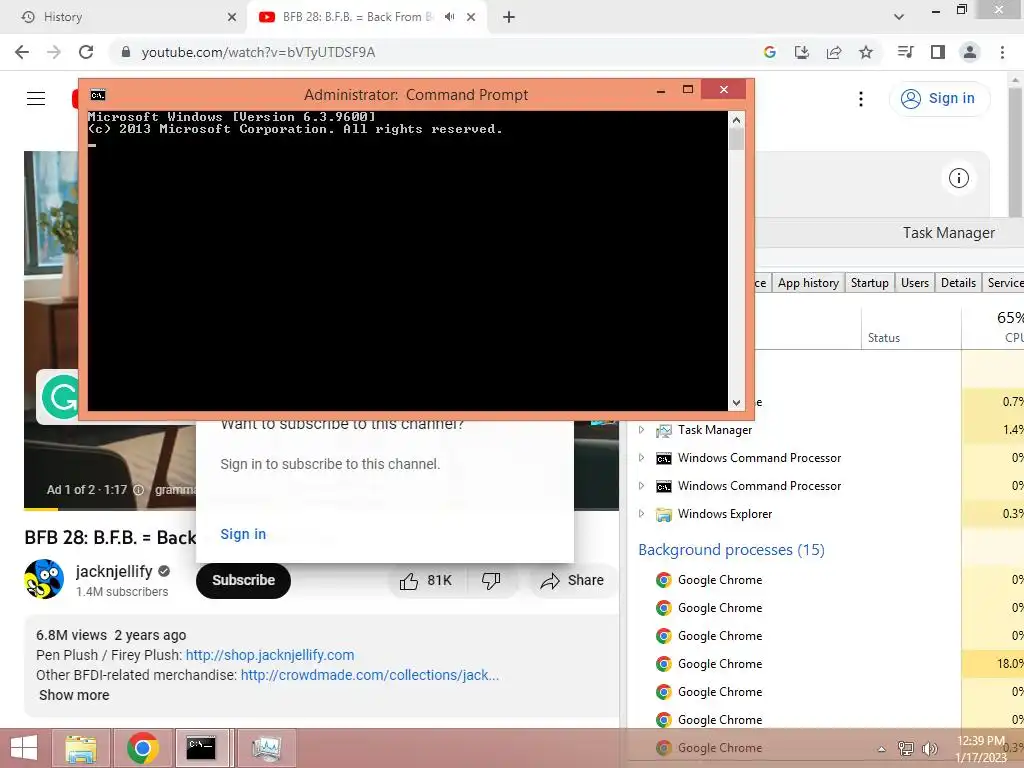This screenshot has height=768, width=1024.
Task: Click the share page icon in address bar
Action: click(x=834, y=52)
